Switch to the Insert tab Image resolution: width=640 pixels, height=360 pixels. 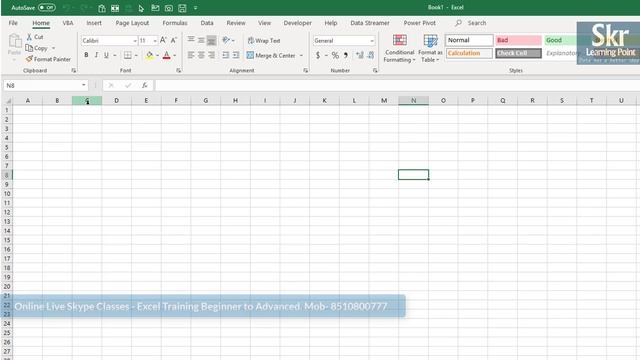[94, 23]
